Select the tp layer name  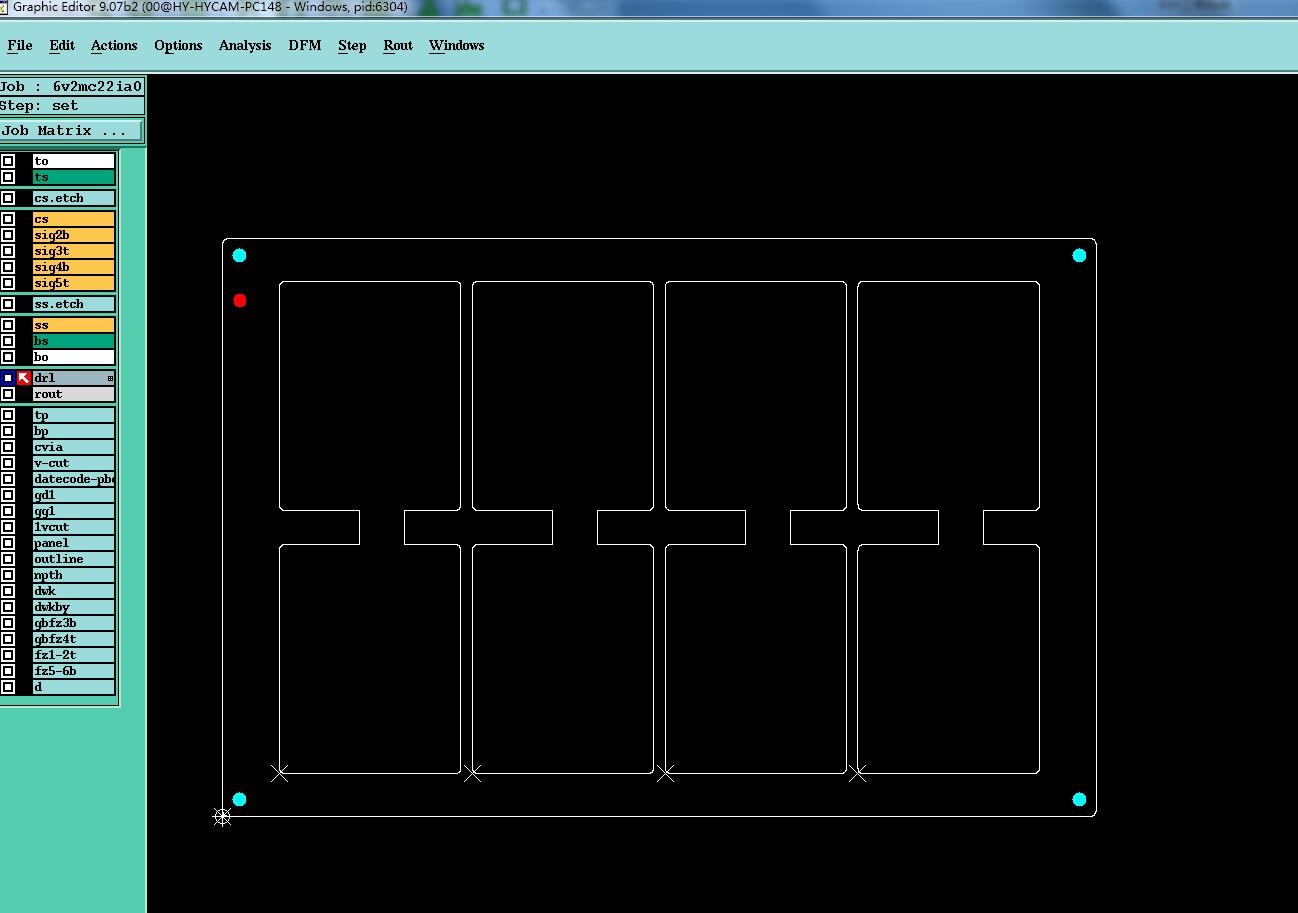pyautogui.click(x=74, y=415)
